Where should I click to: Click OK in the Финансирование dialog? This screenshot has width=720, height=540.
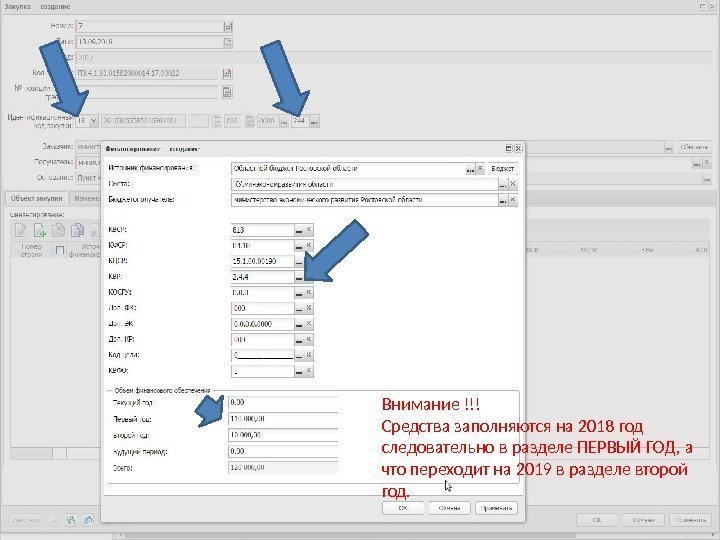(x=403, y=508)
